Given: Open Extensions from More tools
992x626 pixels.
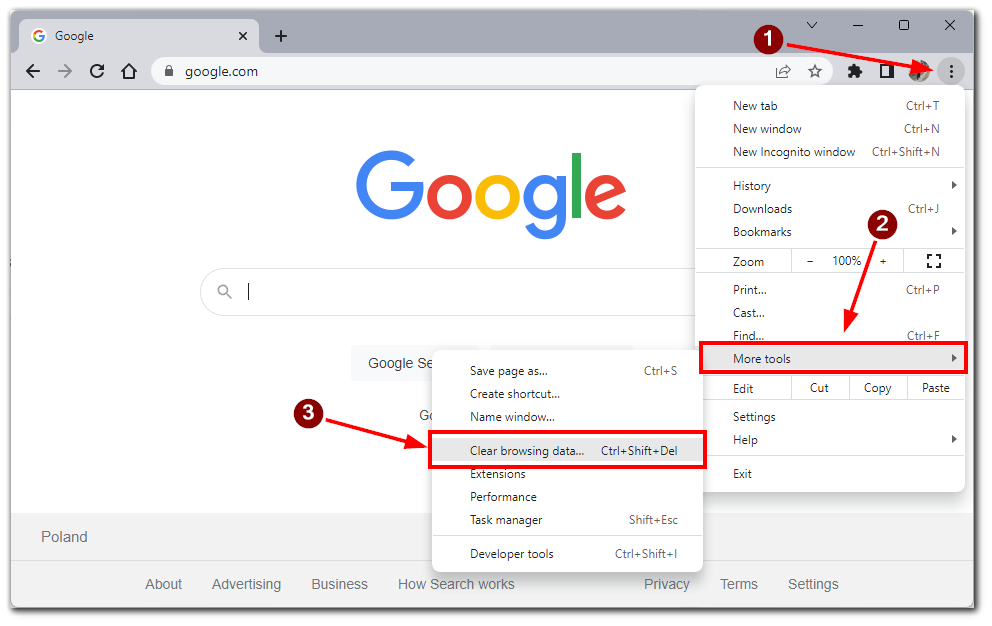Looking at the screenshot, I should pyautogui.click(x=567, y=474).
